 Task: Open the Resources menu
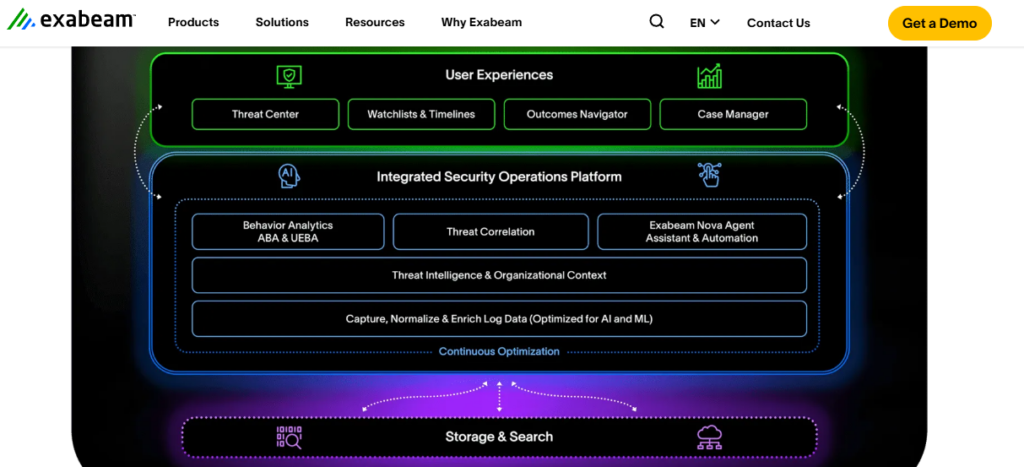click(375, 22)
